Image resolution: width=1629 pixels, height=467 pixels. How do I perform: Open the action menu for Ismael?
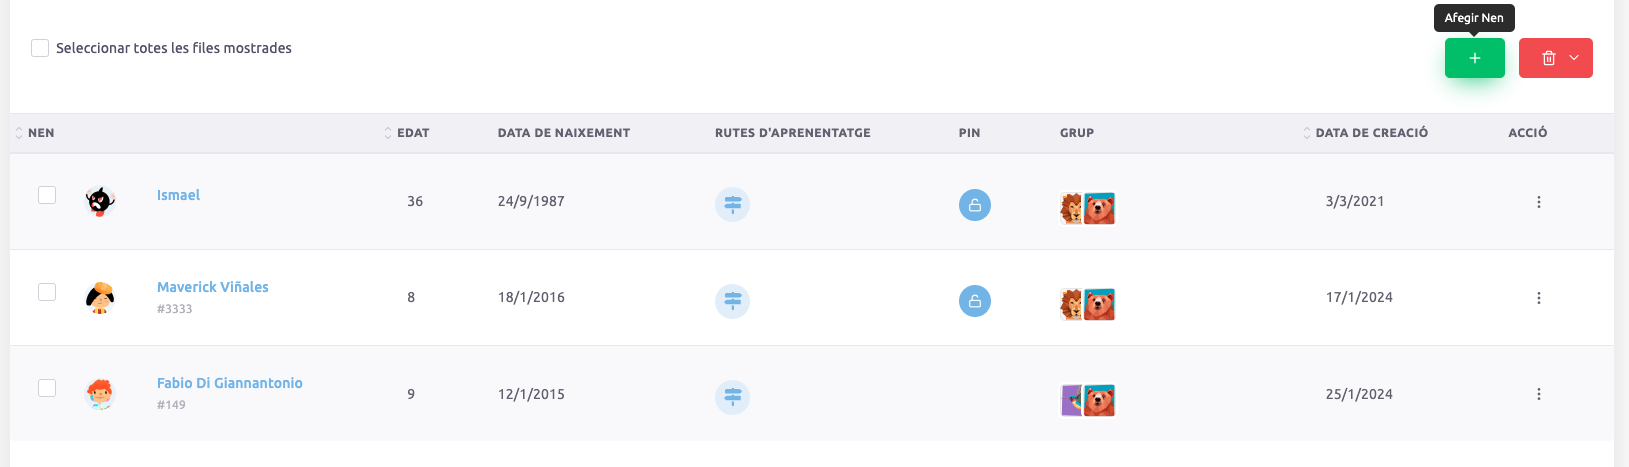point(1538,202)
